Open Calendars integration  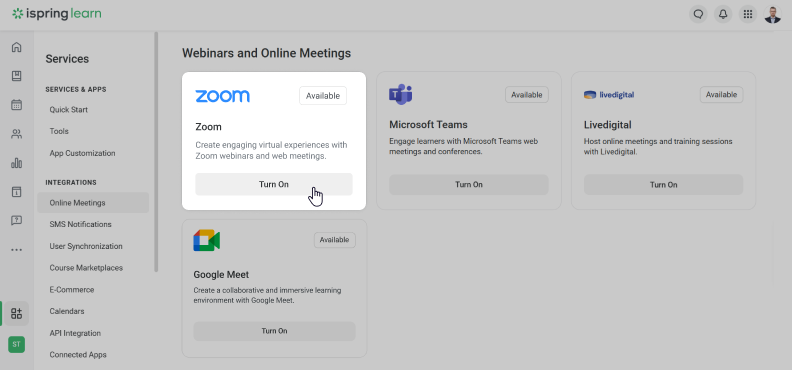pos(67,311)
